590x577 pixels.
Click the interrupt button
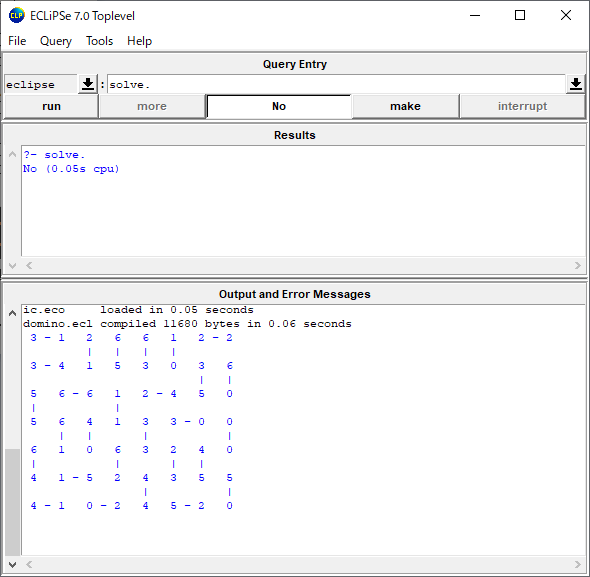pyautogui.click(x=522, y=107)
